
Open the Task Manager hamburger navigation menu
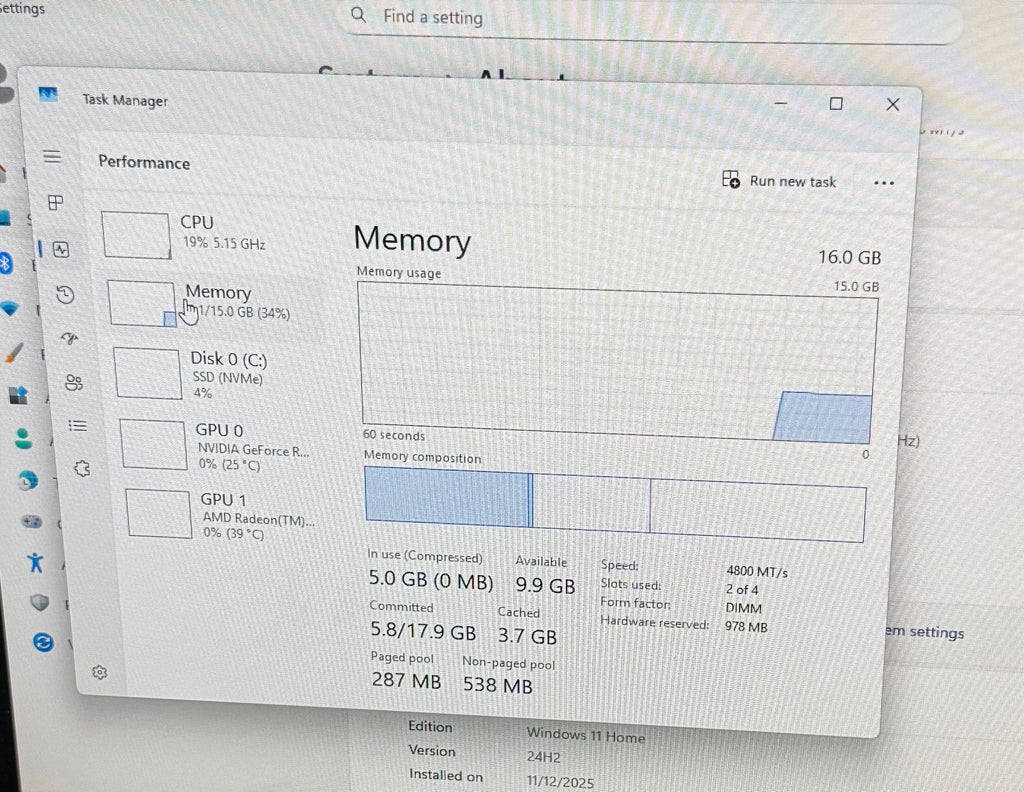(52, 157)
